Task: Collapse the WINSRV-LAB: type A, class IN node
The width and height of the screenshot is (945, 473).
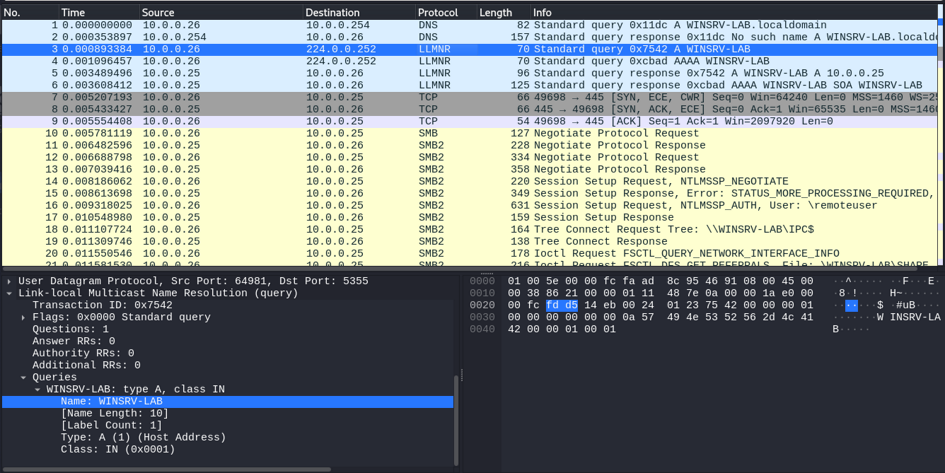Action: tap(38, 390)
